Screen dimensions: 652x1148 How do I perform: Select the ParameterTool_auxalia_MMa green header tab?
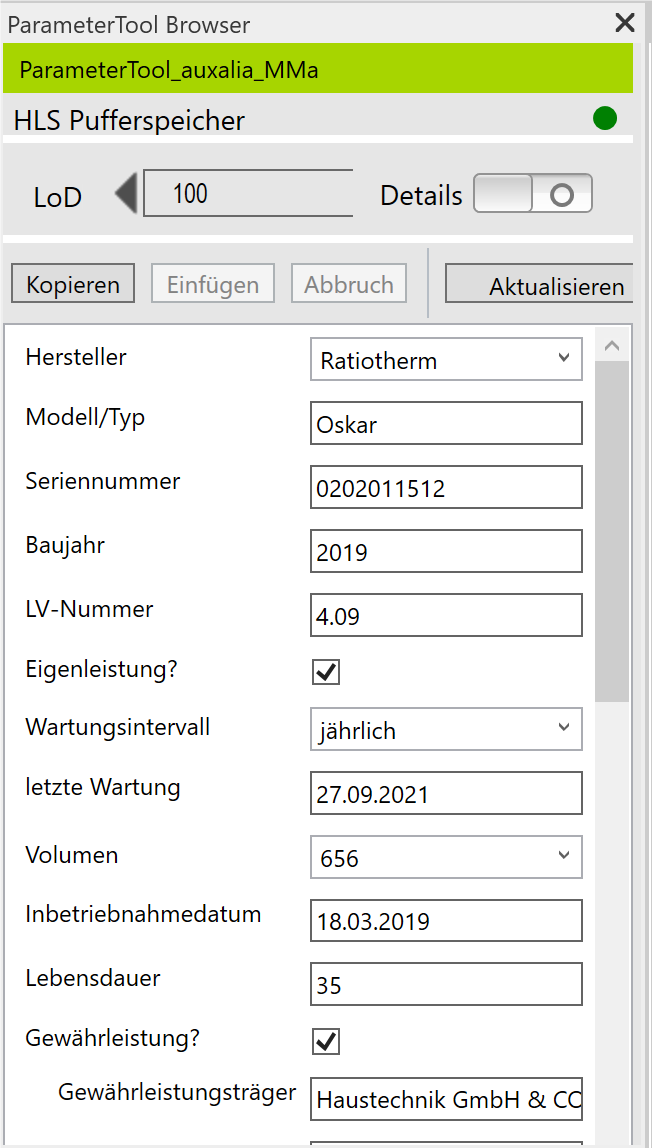pyautogui.click(x=318, y=70)
